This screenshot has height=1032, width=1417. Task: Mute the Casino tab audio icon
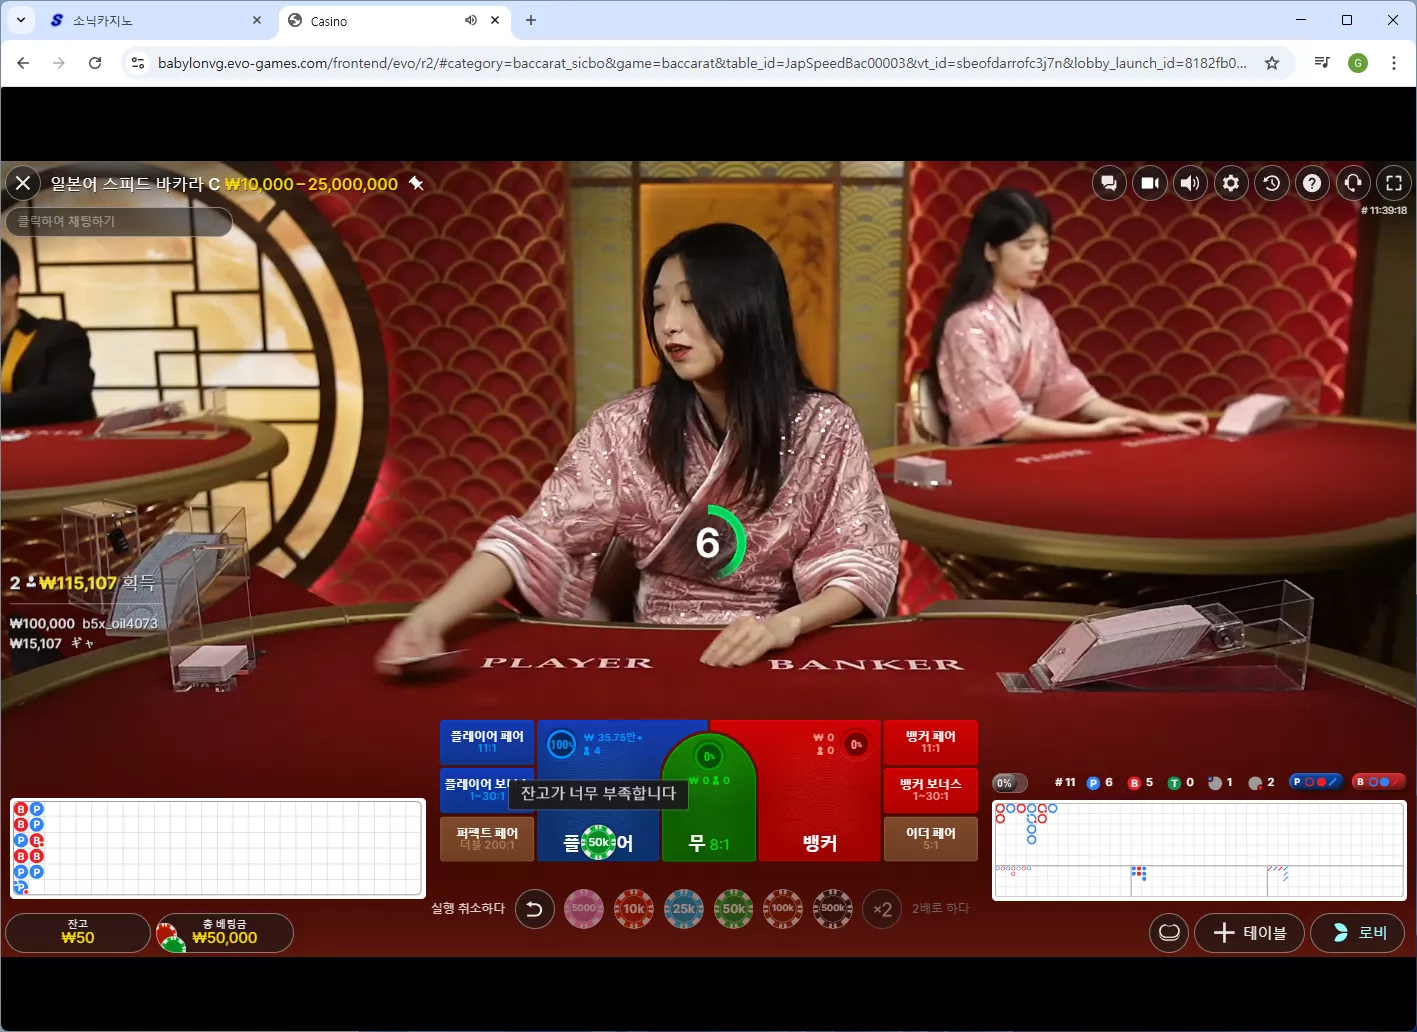point(471,20)
